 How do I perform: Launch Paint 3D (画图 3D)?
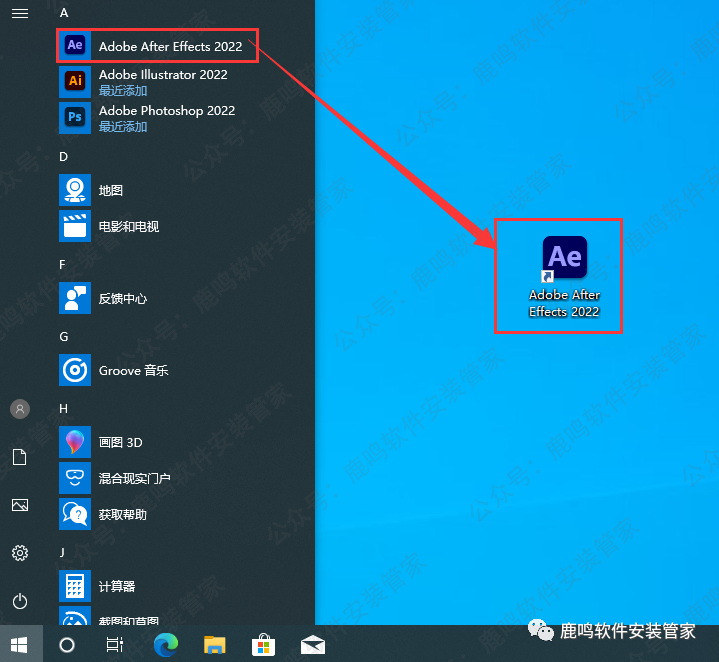point(120,442)
